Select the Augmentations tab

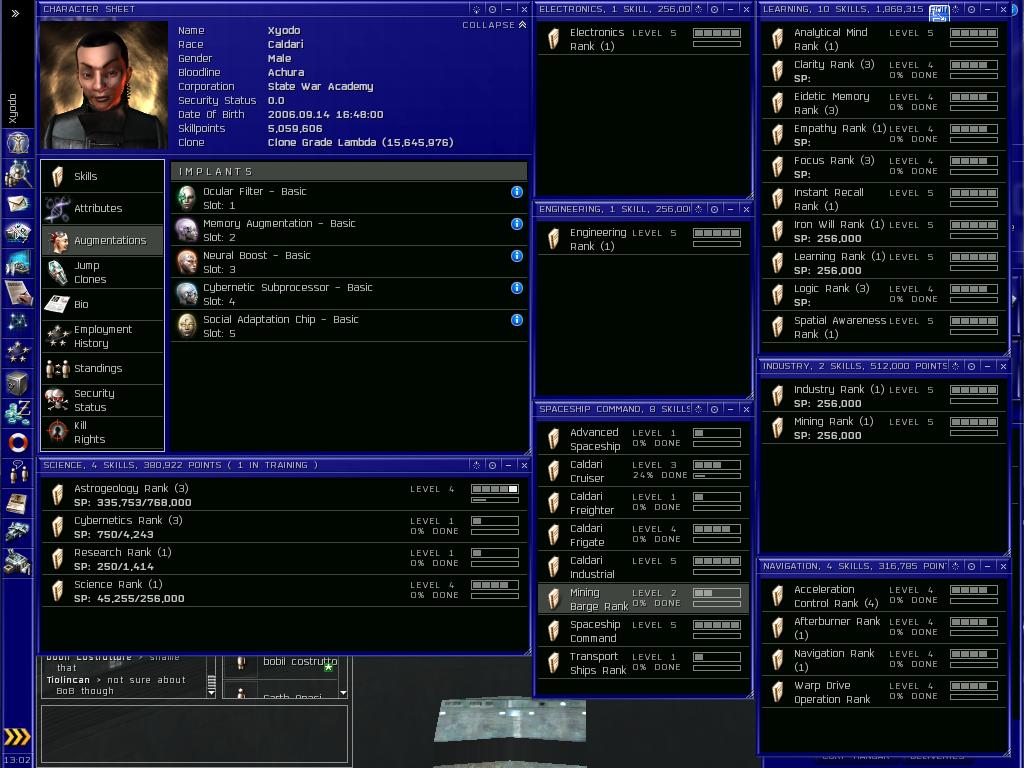(103, 240)
